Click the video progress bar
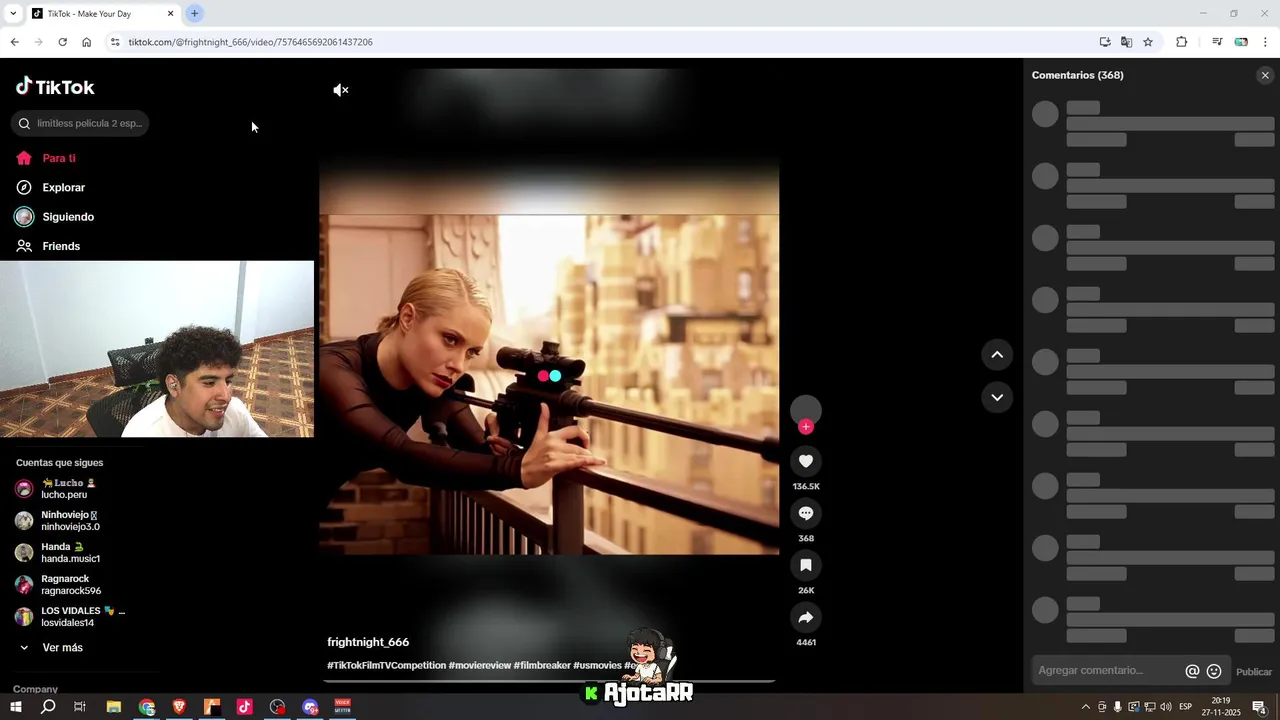The width and height of the screenshot is (1280, 720). 550,681
